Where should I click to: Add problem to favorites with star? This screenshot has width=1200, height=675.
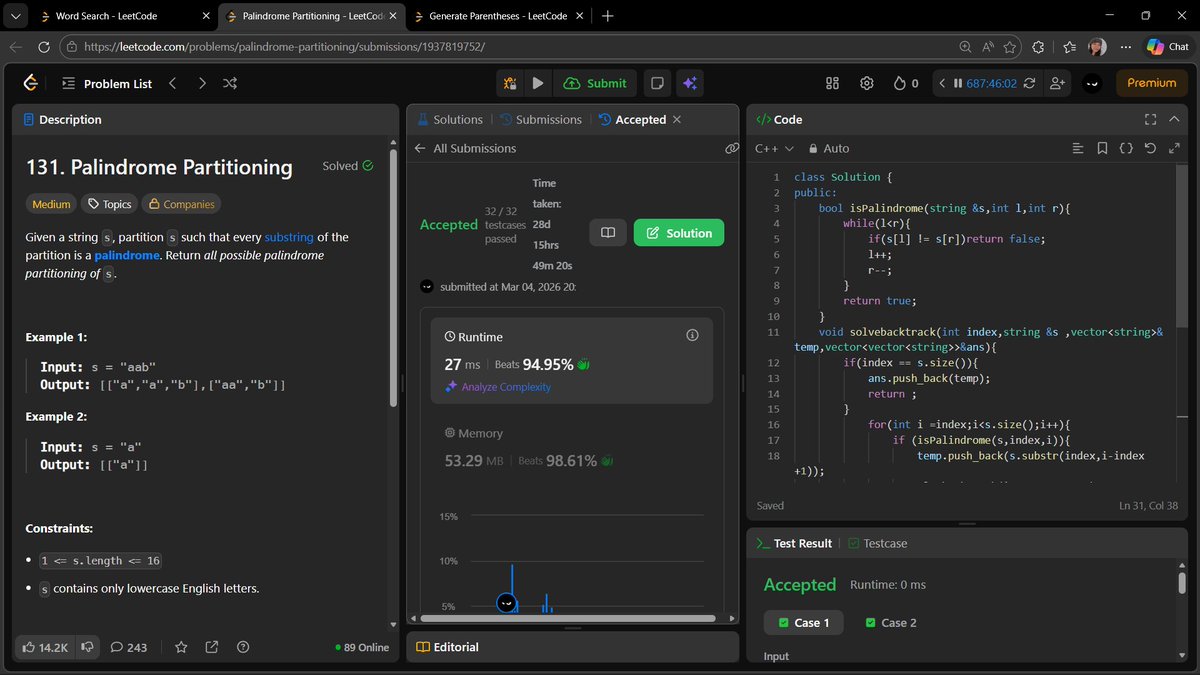(x=181, y=647)
